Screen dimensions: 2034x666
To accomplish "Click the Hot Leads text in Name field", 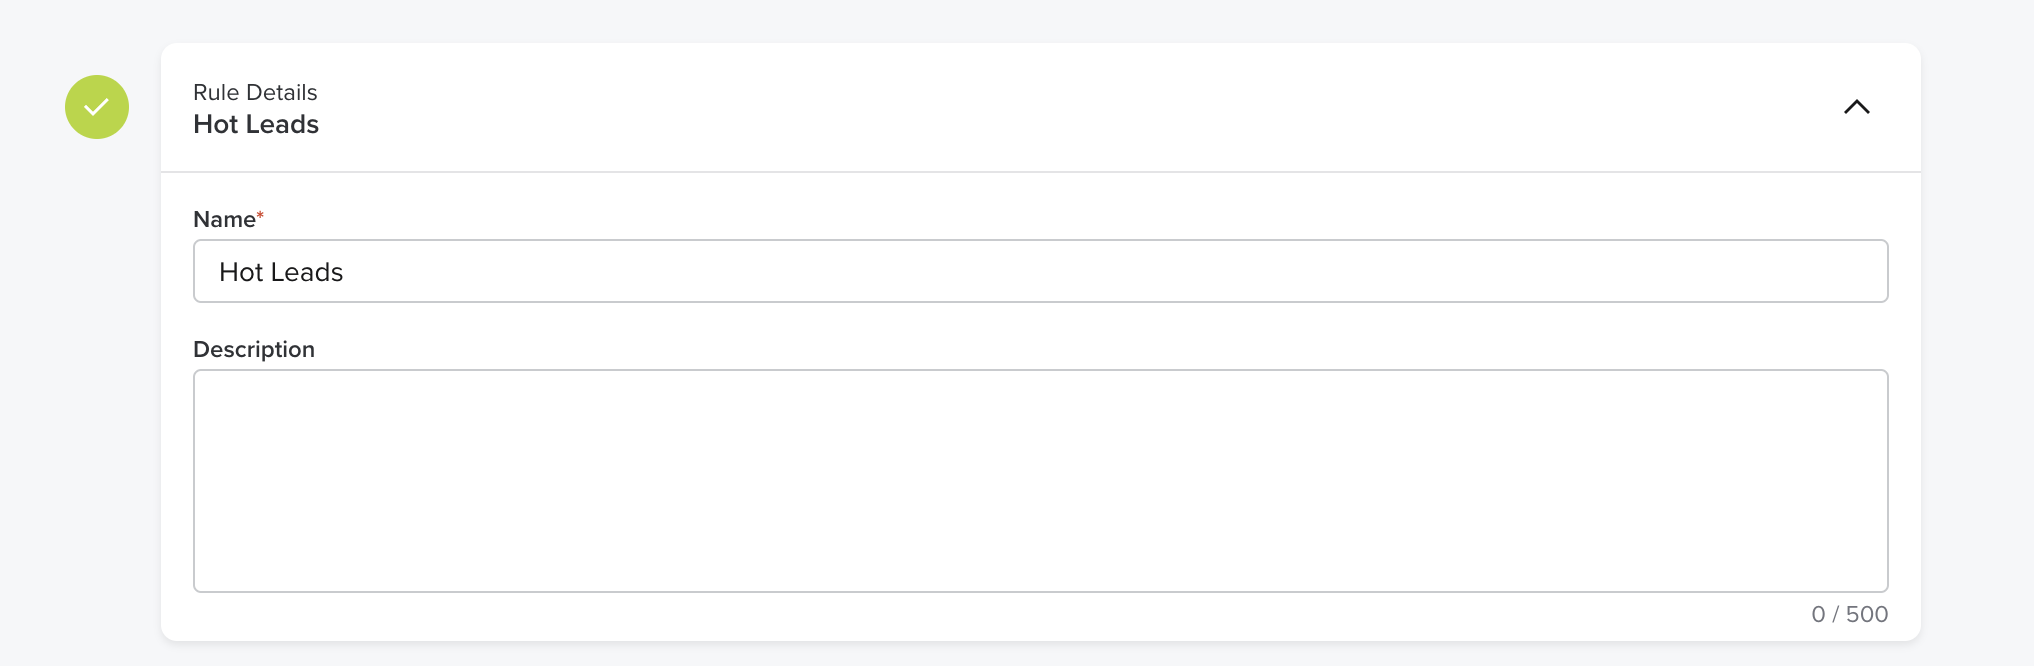I will pos(281,272).
